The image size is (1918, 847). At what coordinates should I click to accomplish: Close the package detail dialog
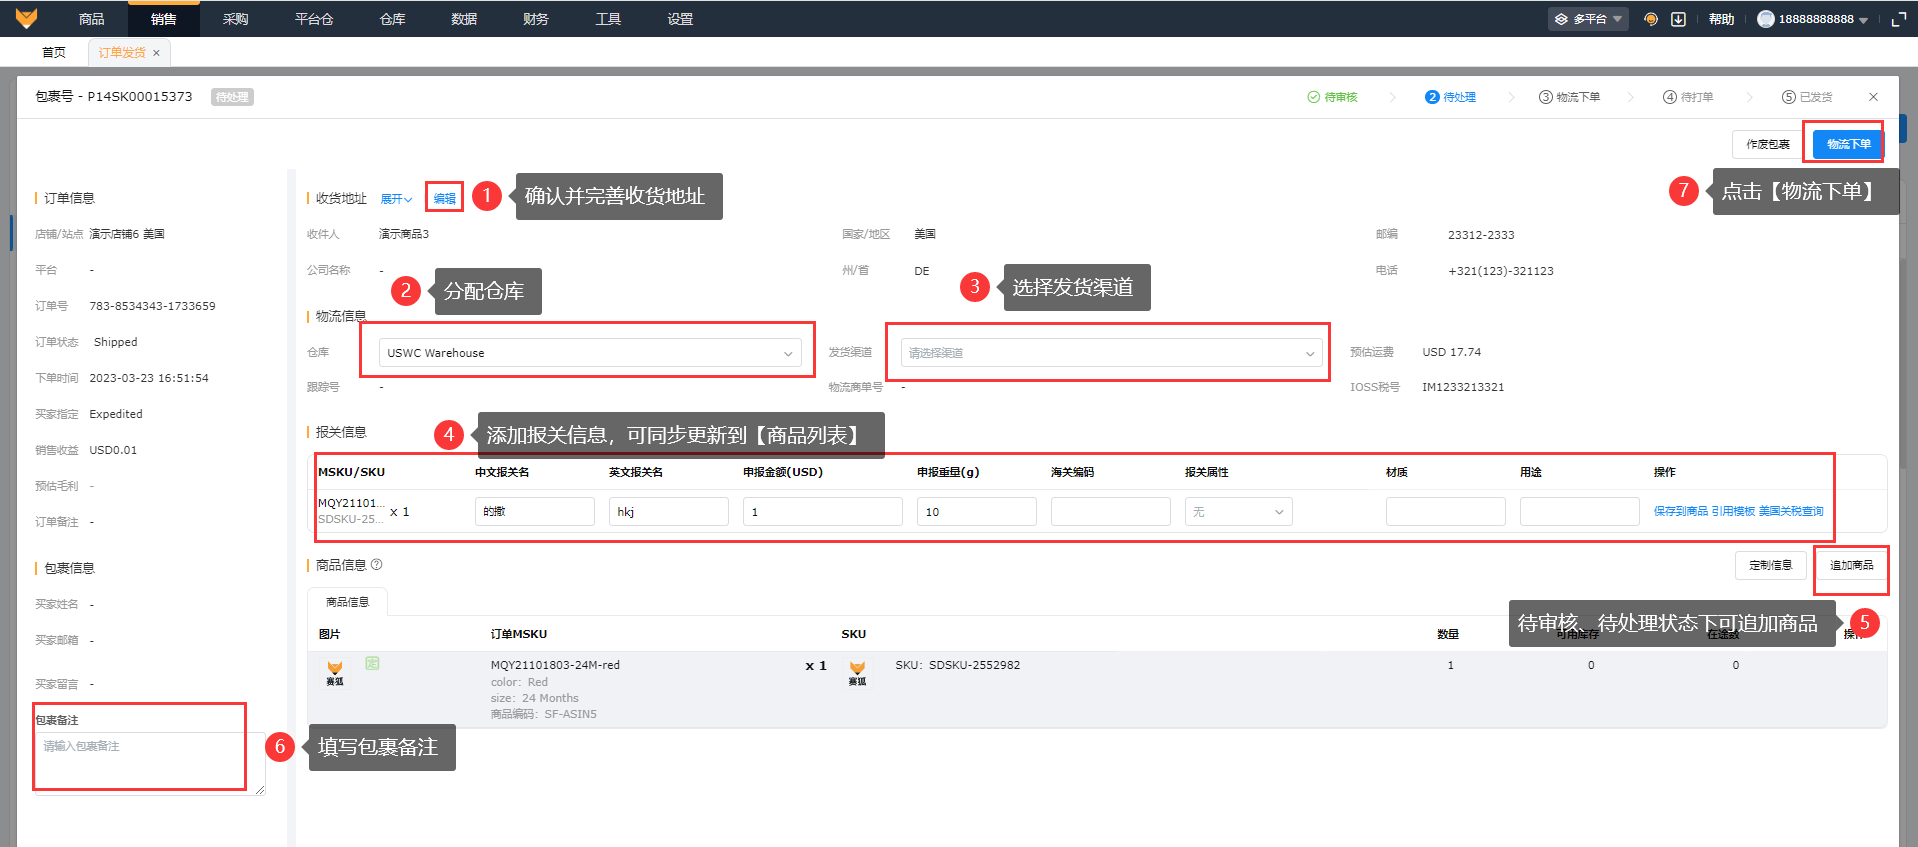pyautogui.click(x=1873, y=97)
